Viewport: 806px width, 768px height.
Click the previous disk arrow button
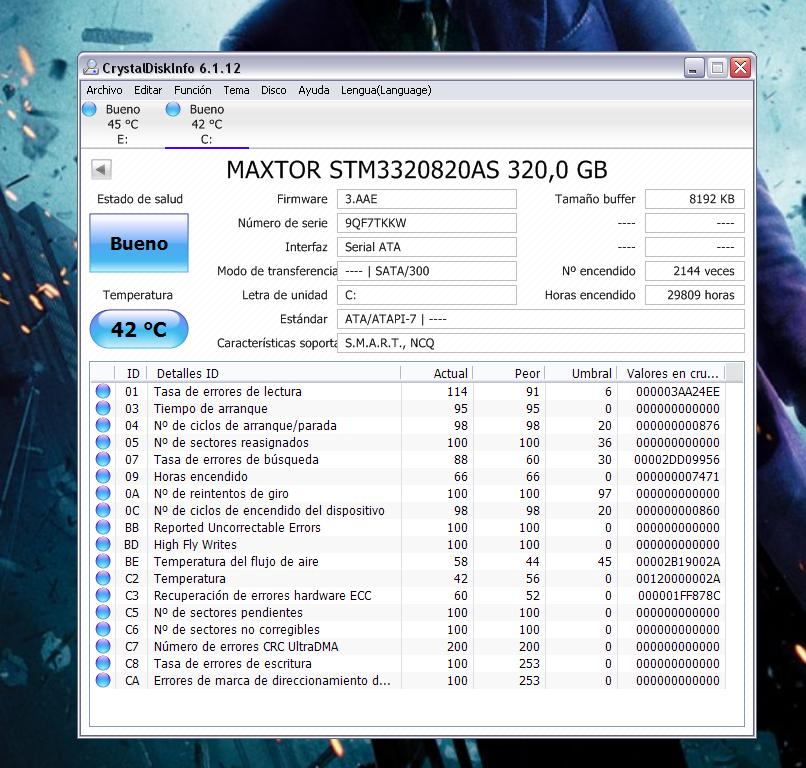click(x=100, y=169)
